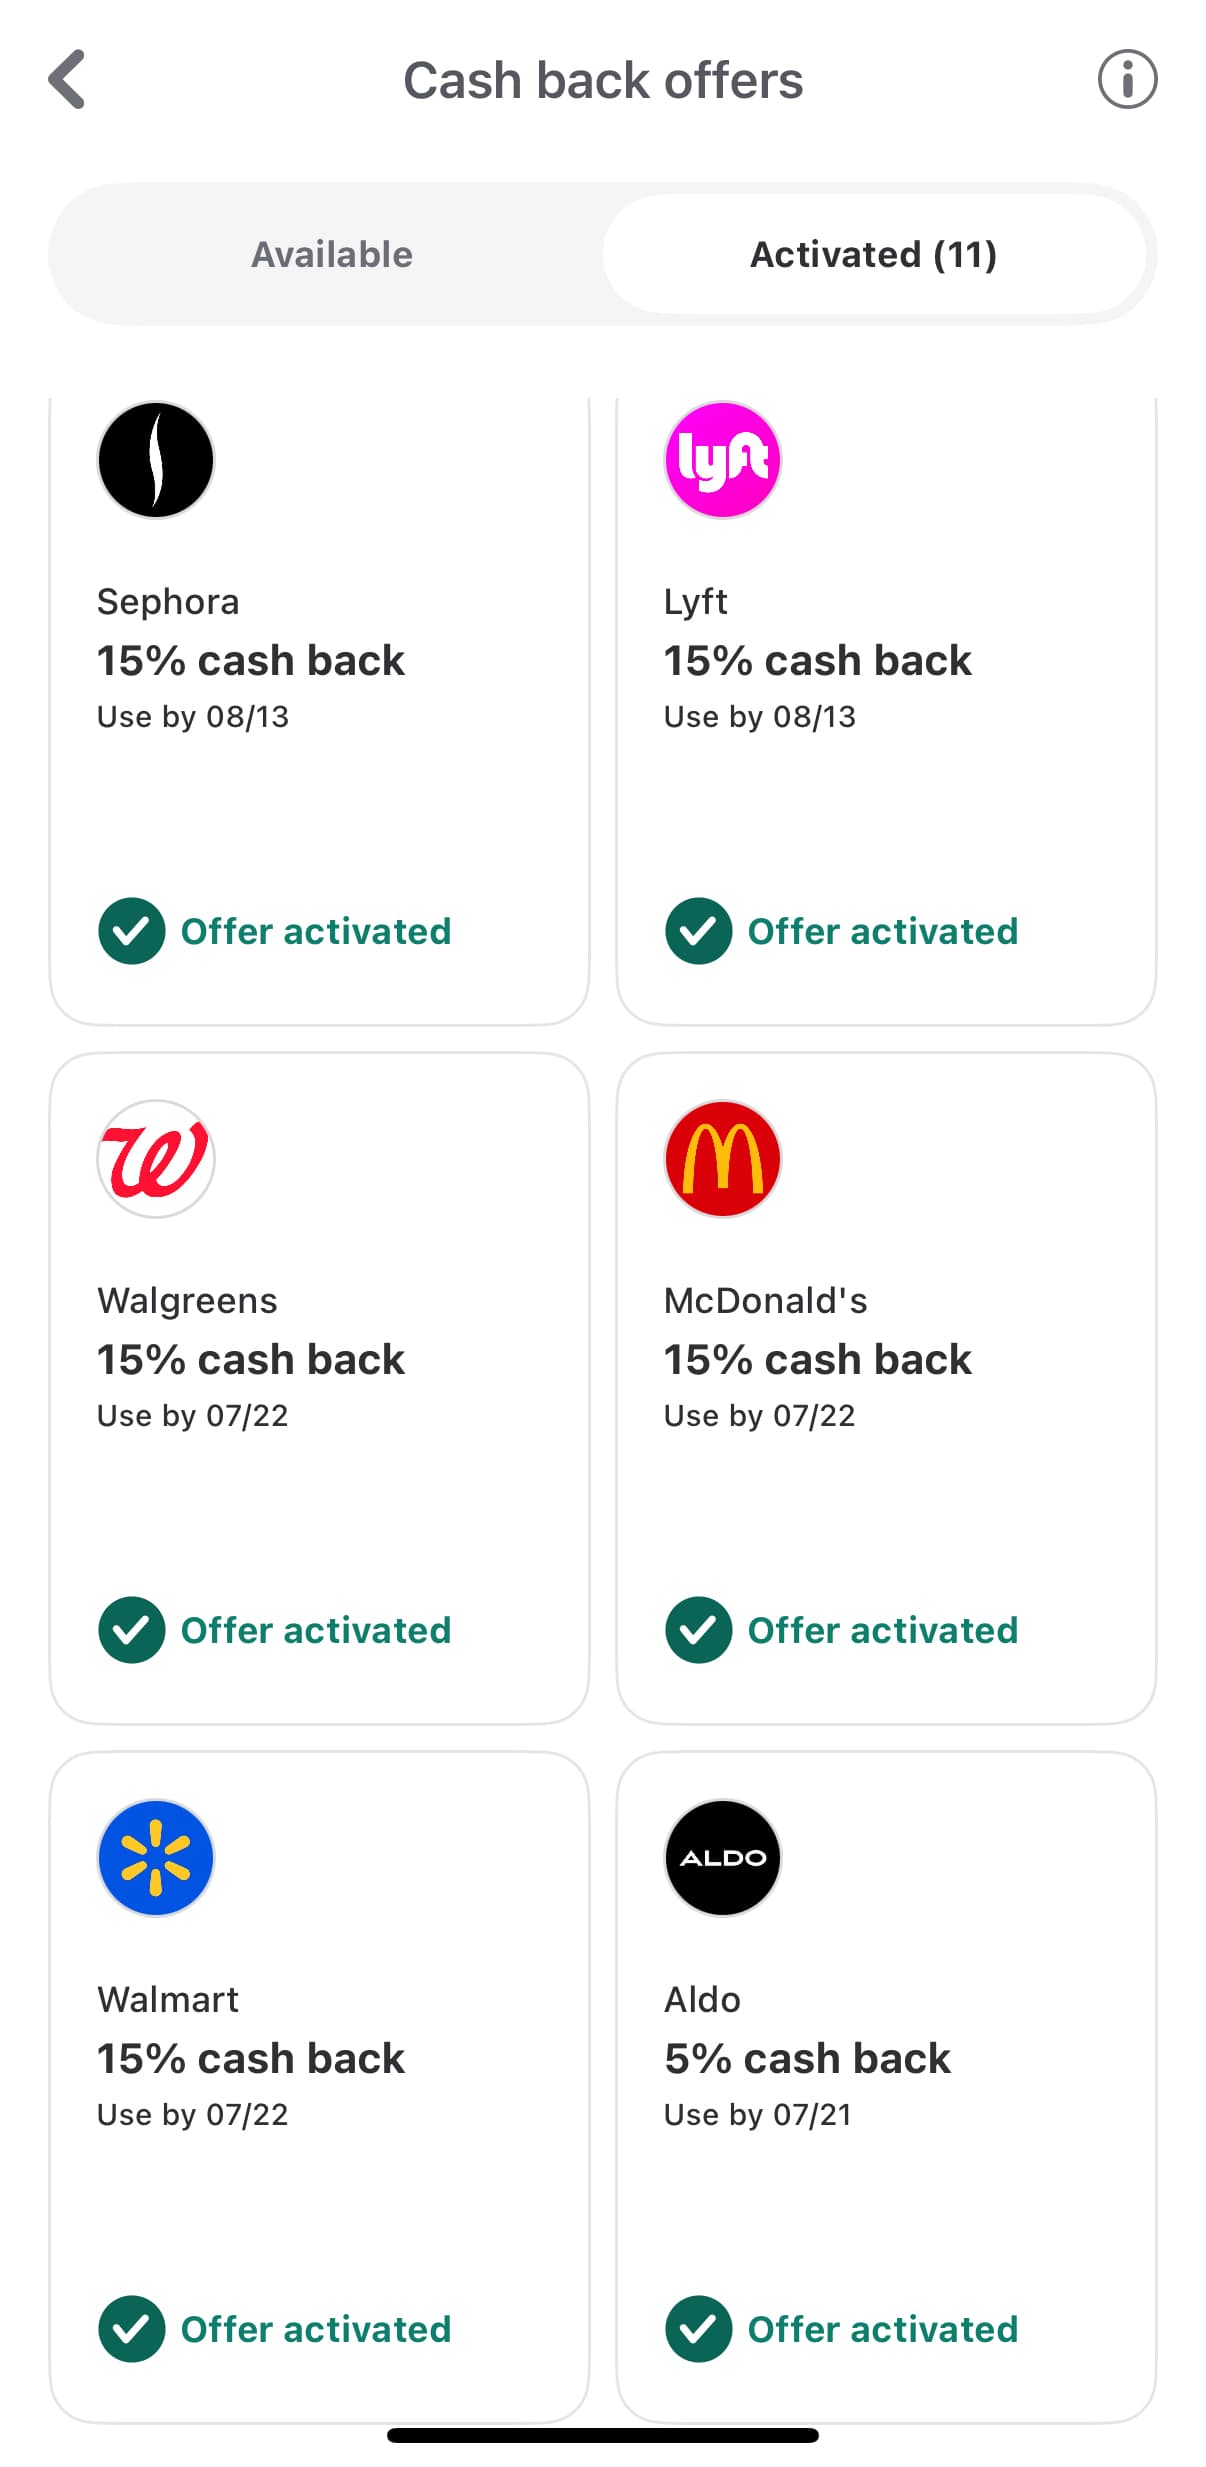
Task: Tap Walmart's Offer activated label
Action: pyautogui.click(x=316, y=2329)
